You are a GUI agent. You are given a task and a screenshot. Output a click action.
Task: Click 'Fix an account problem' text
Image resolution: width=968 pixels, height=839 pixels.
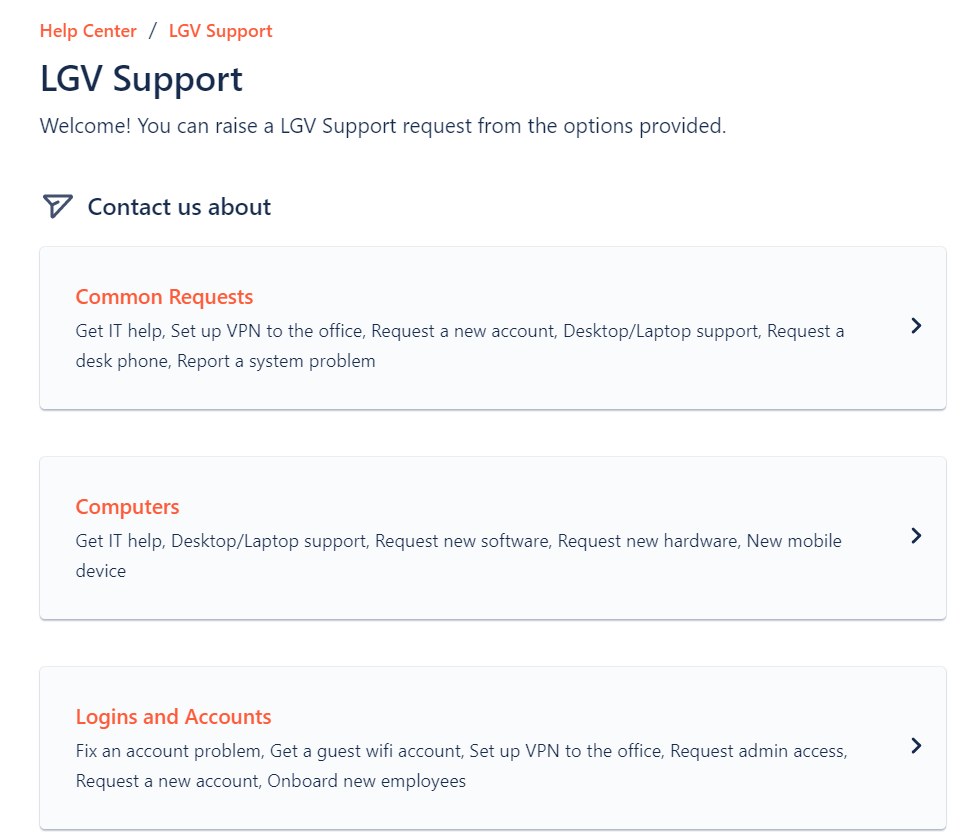pos(168,751)
